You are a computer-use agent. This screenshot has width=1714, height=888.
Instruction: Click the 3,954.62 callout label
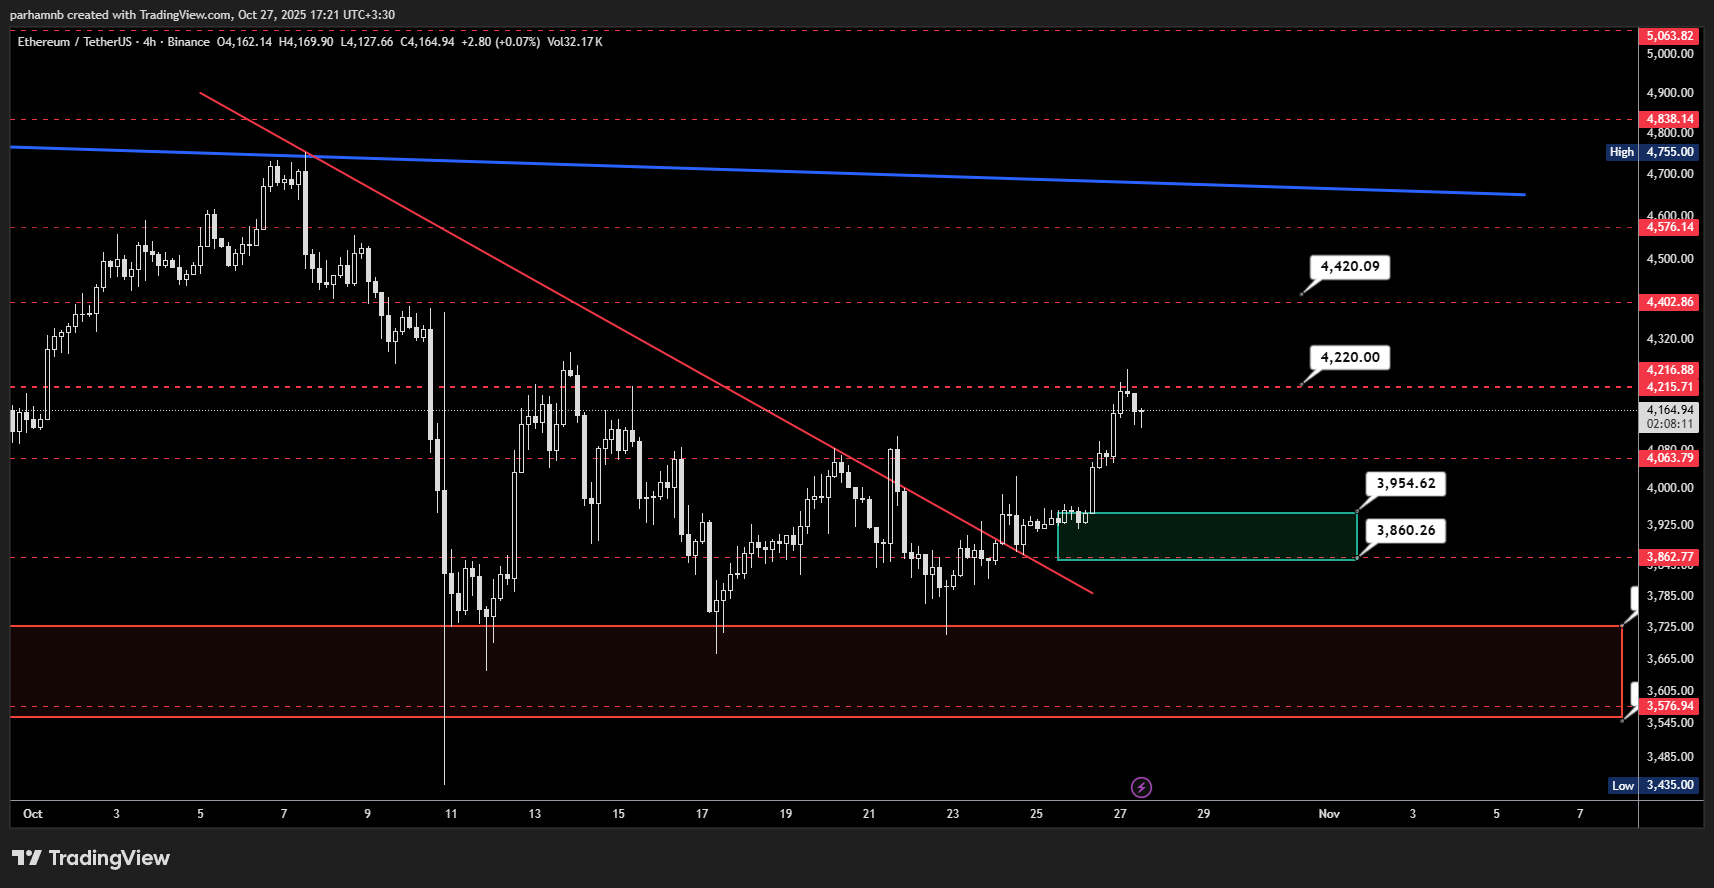[1405, 484]
